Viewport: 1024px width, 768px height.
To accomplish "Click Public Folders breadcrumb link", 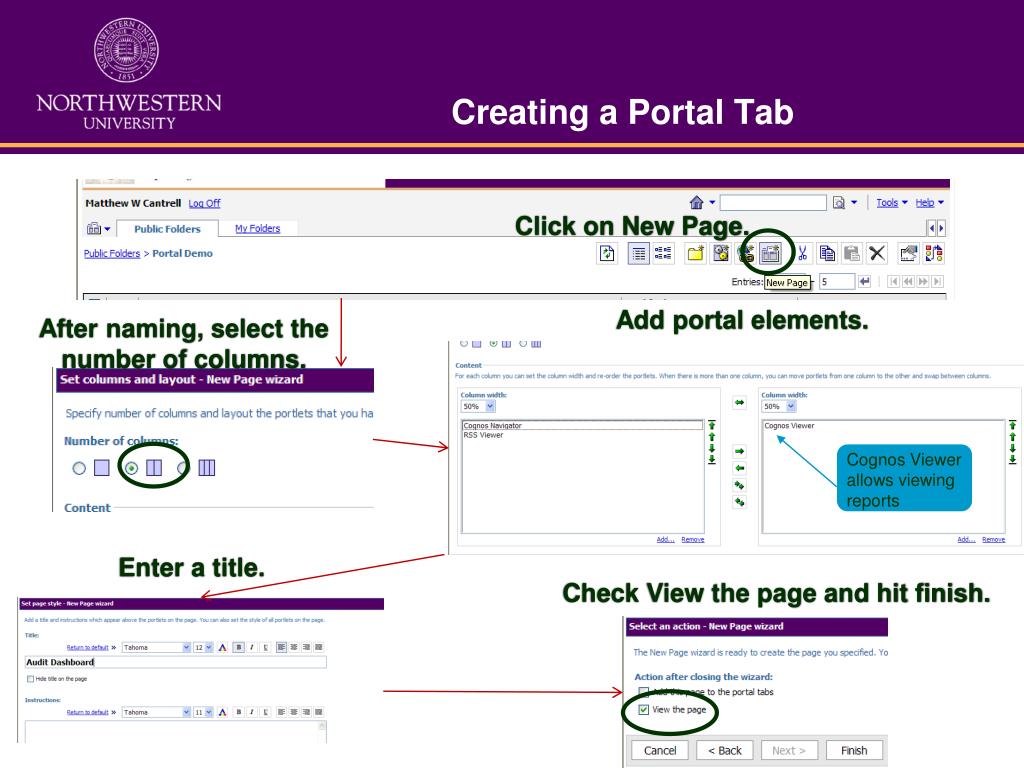I will click(112, 253).
